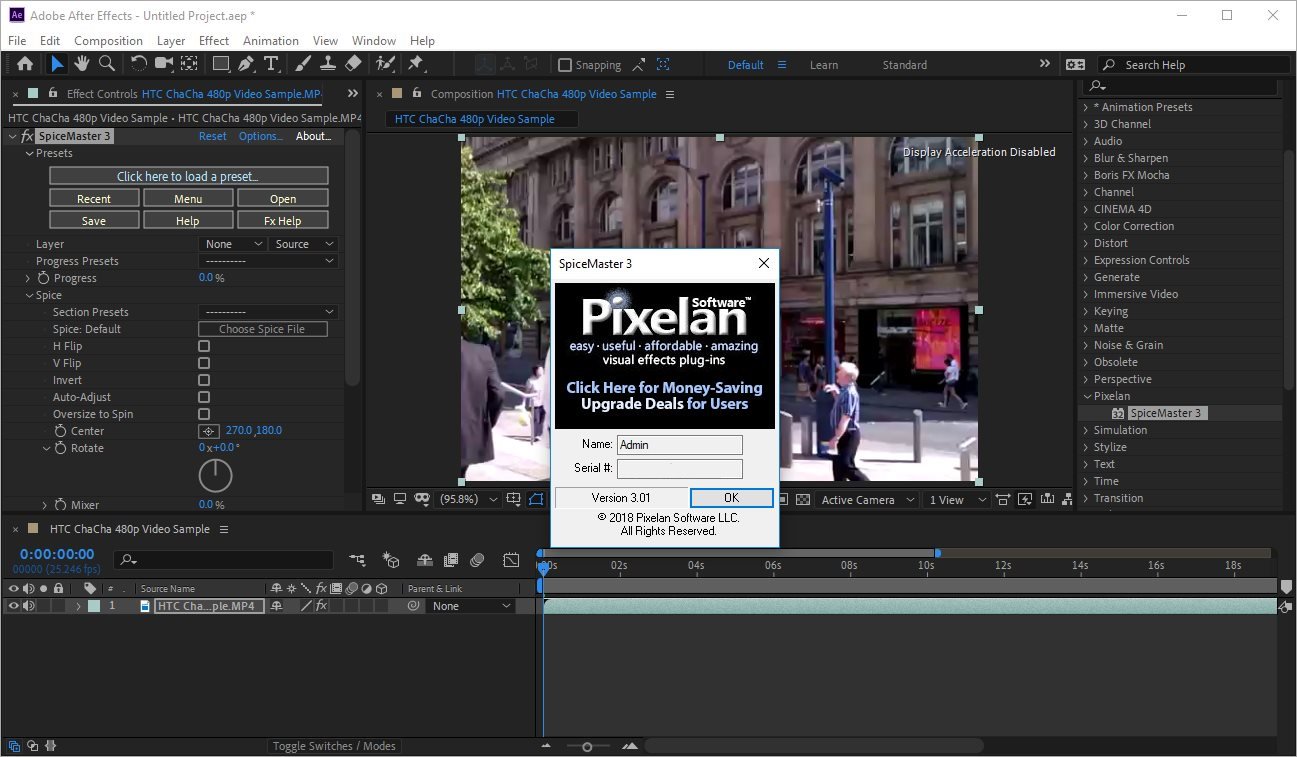
Task: Mute layer 1 audio speaker toggle
Action: 28,606
